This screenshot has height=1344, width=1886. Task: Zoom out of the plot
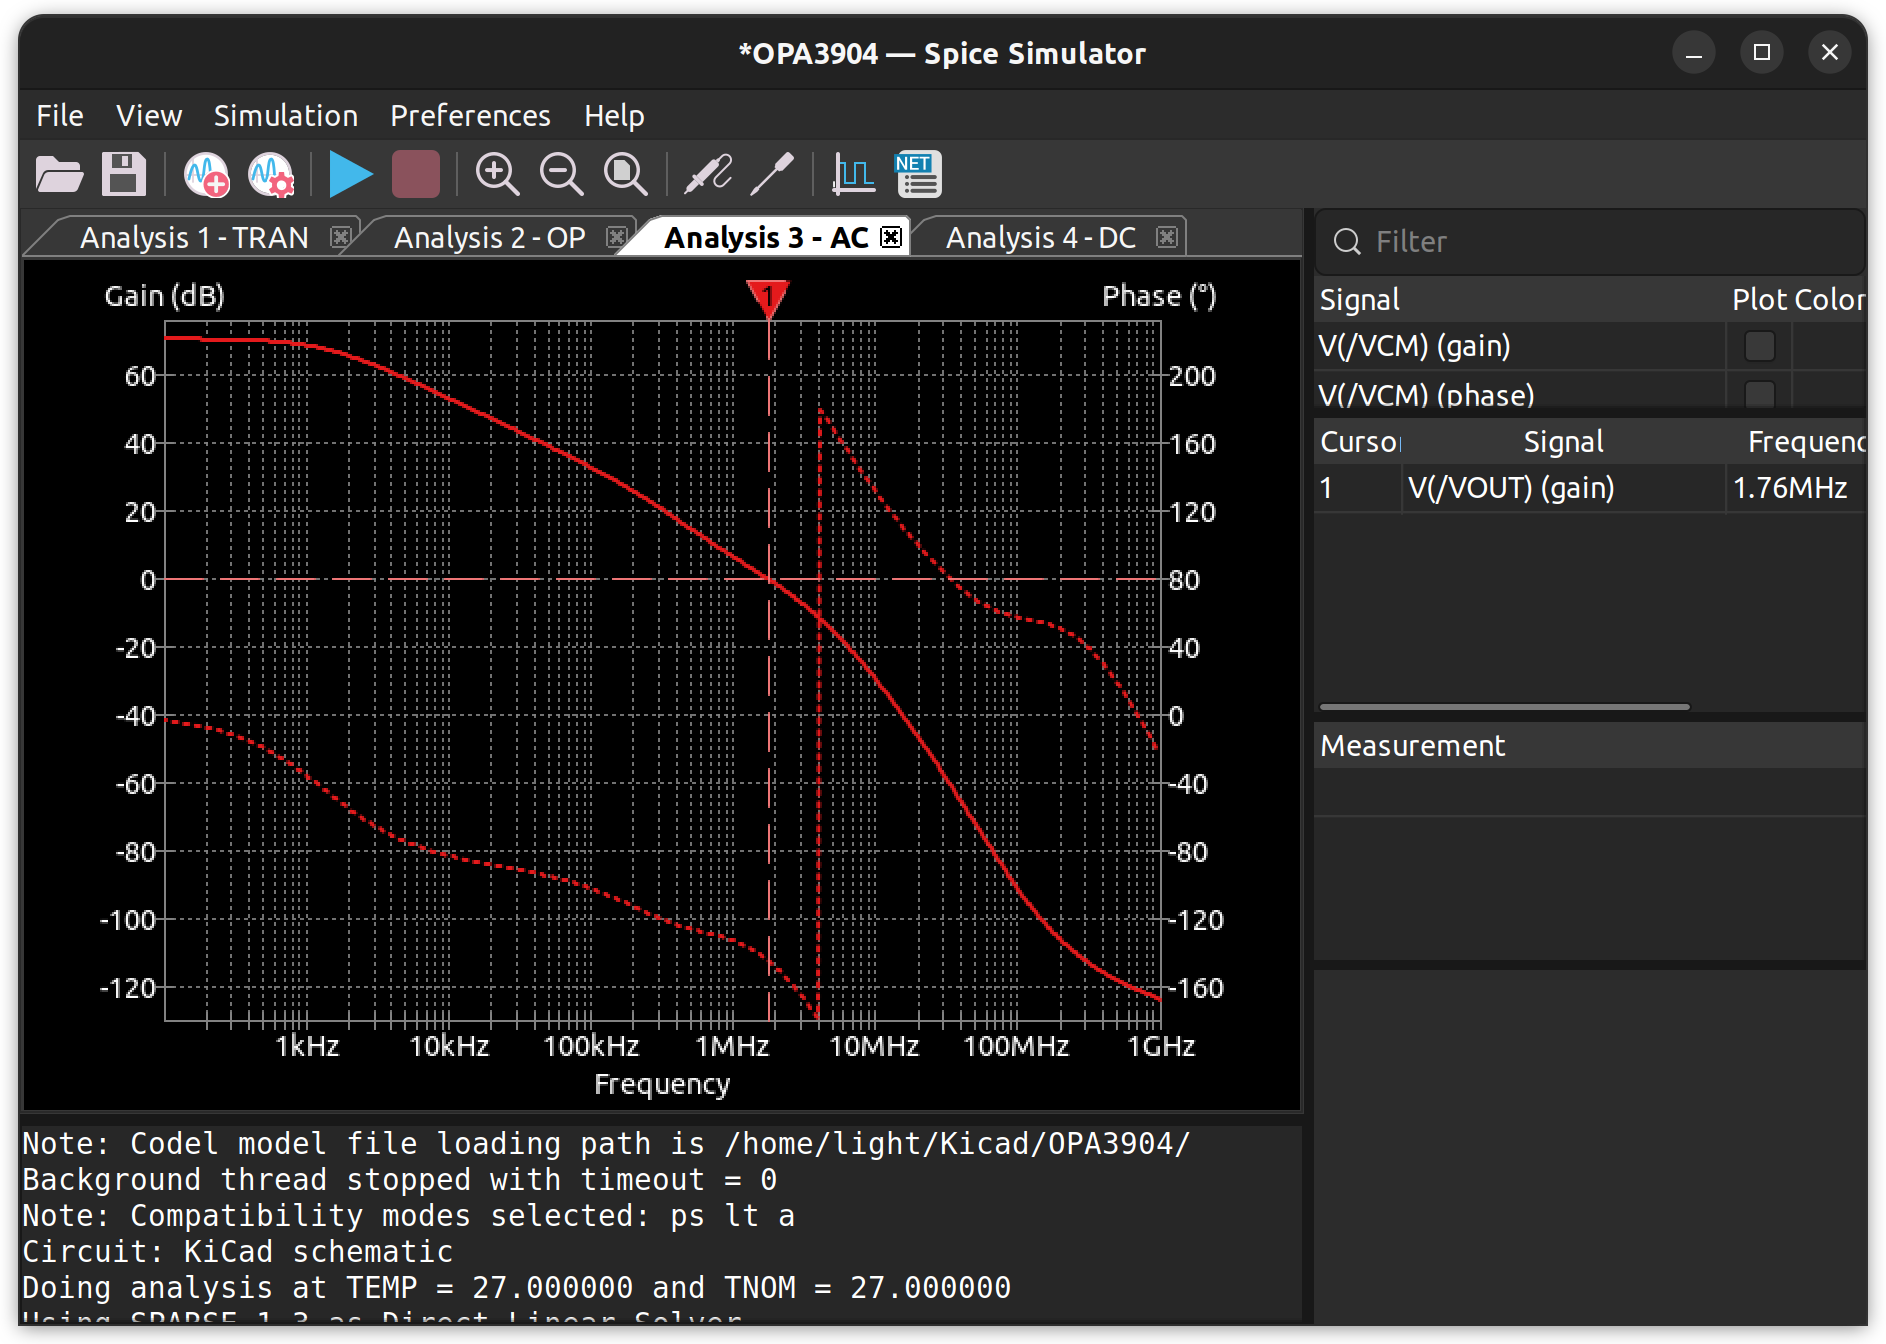click(561, 175)
